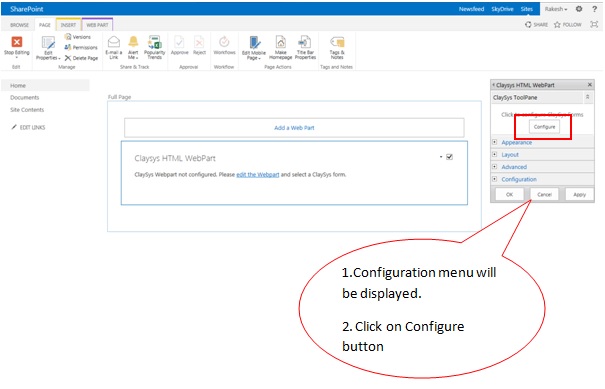The height and width of the screenshot is (389, 605).
Task: Open Popularity Trends
Action: [154, 48]
